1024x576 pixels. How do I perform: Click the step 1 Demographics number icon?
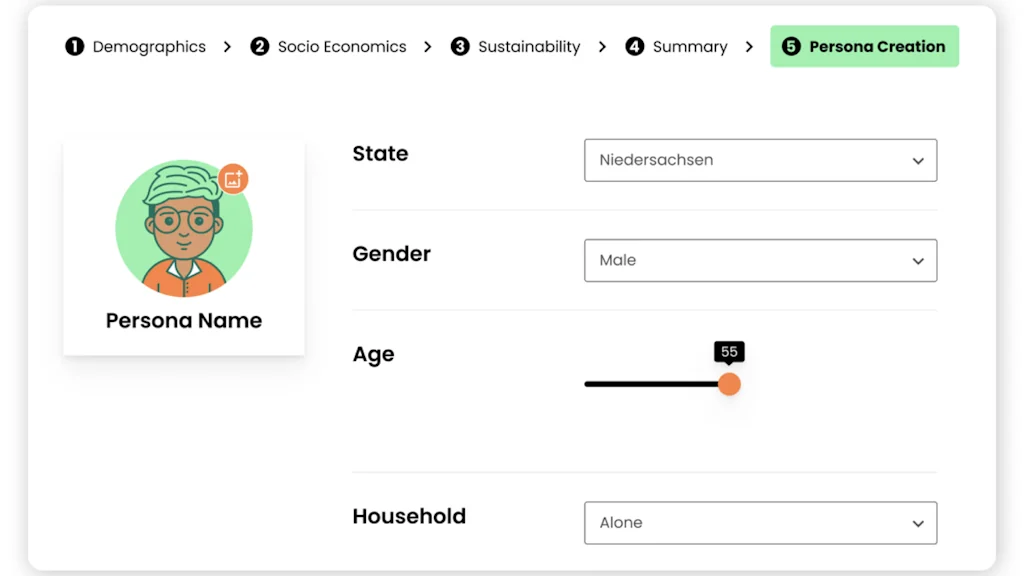75,46
